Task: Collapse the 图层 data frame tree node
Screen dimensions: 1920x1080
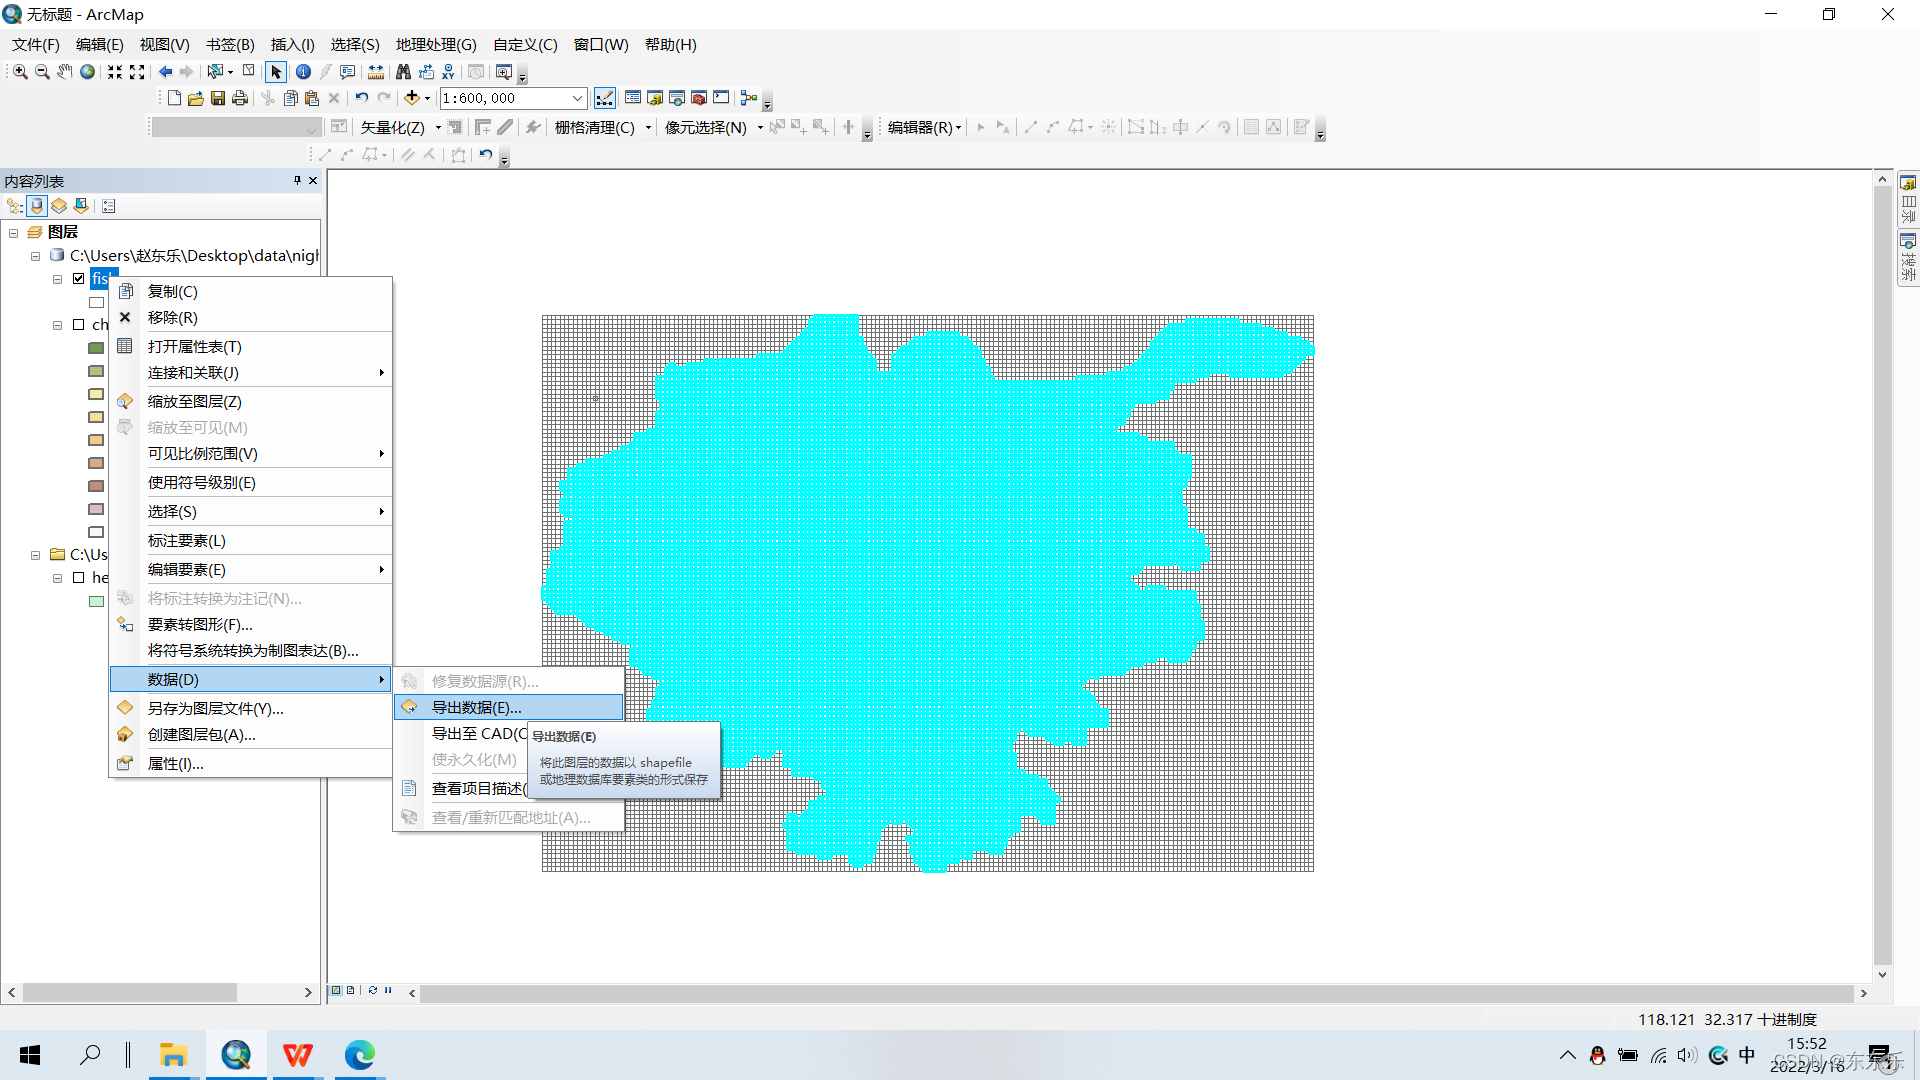Action: pyautogui.click(x=14, y=233)
